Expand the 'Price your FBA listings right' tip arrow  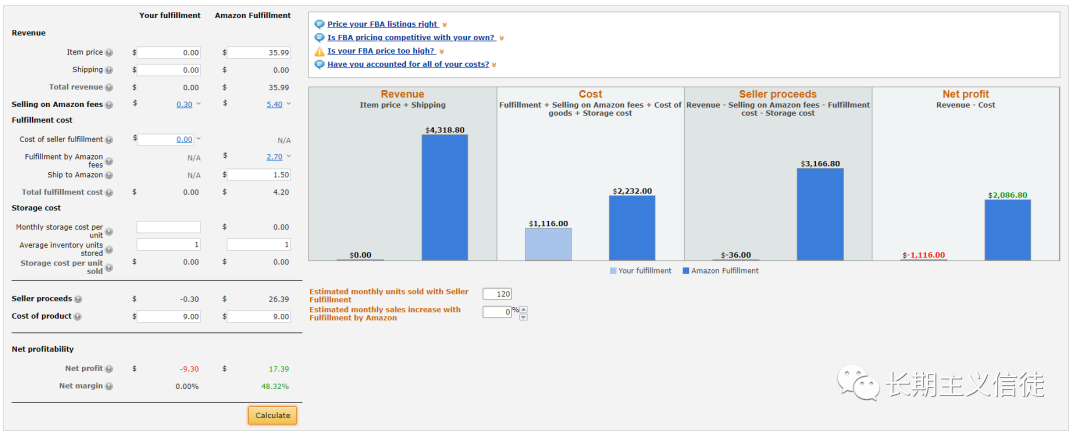(x=445, y=25)
